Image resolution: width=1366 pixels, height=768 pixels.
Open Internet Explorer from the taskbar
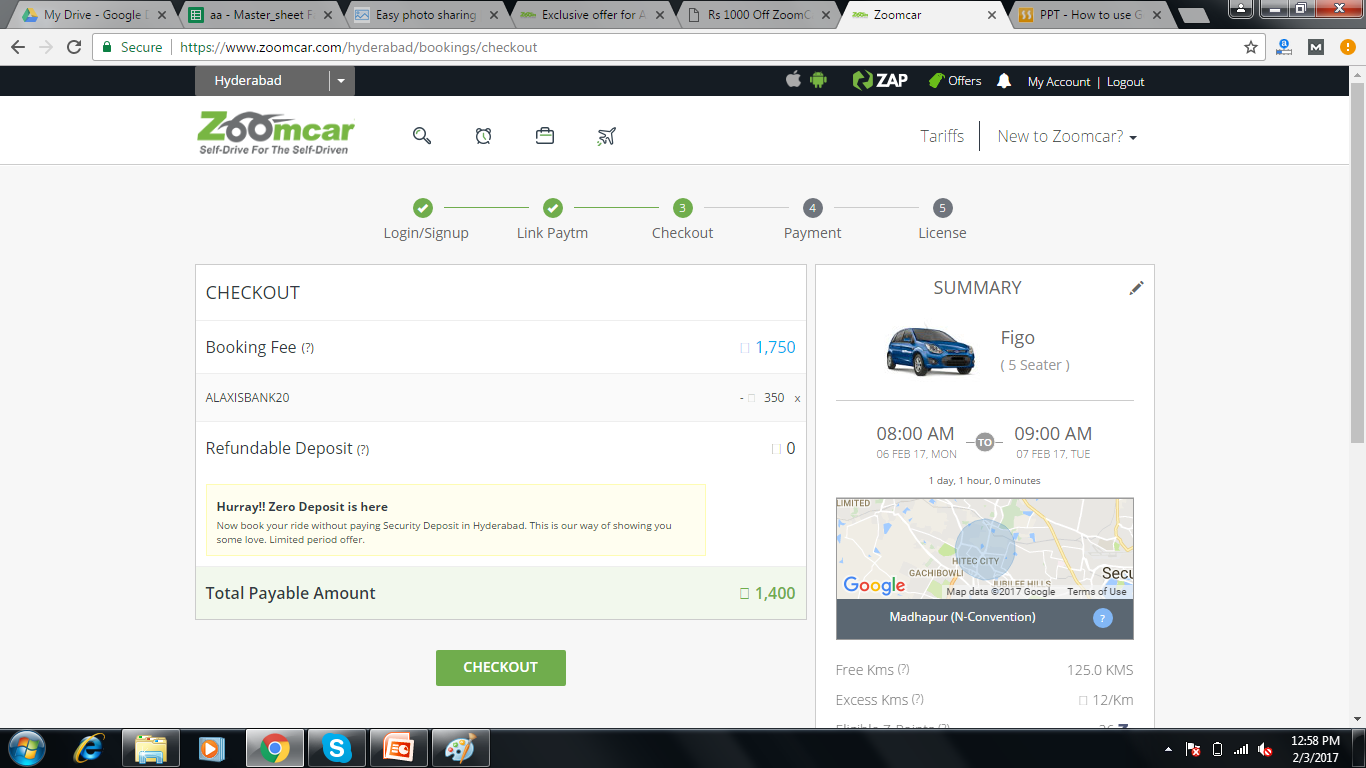90,748
